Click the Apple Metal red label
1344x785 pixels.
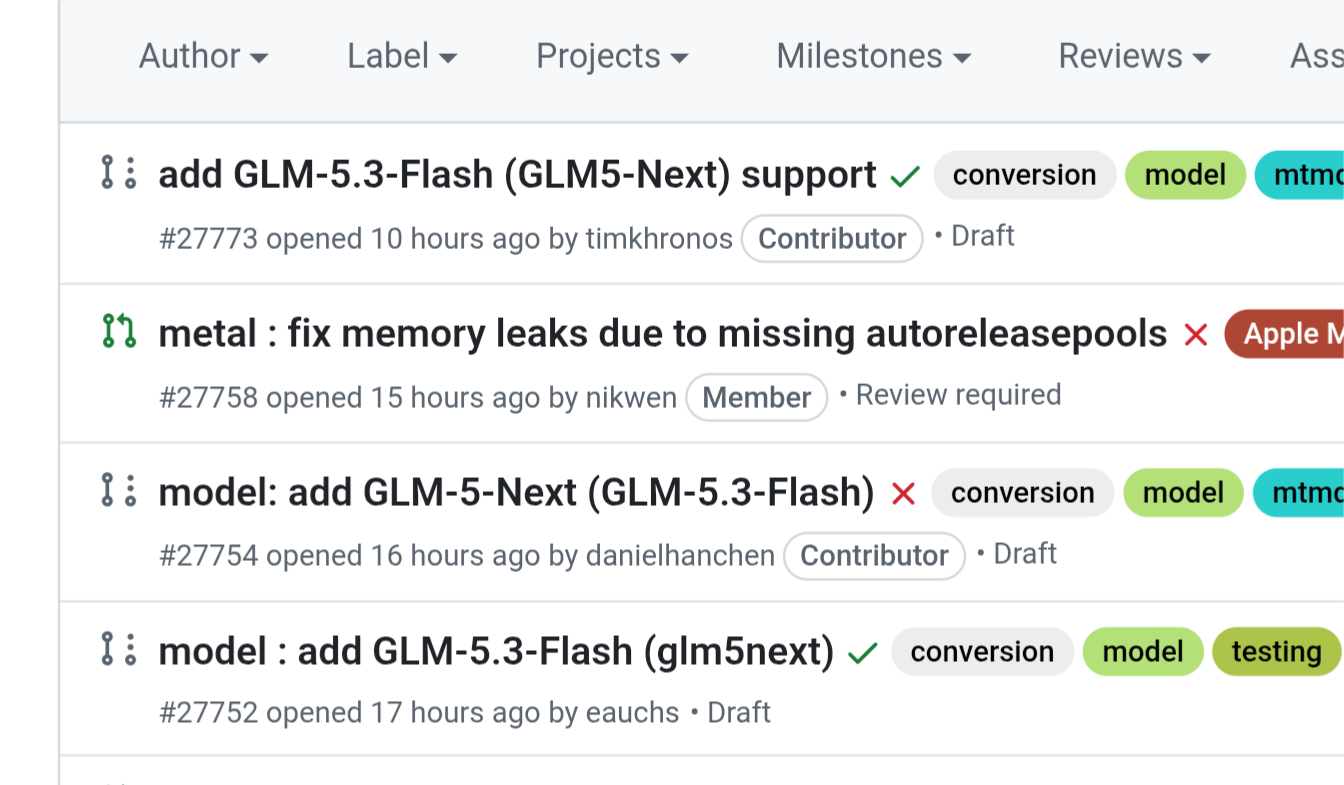click(1284, 334)
